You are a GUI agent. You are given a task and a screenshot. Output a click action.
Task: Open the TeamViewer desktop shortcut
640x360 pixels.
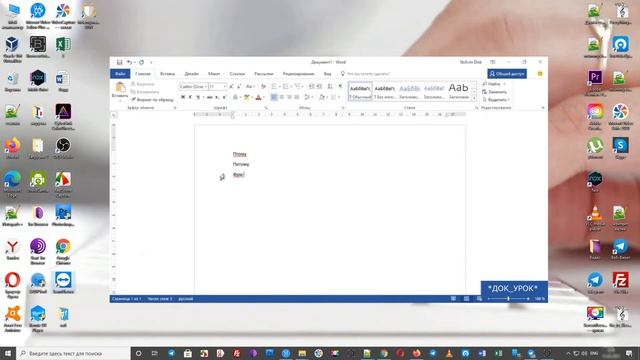point(63,282)
